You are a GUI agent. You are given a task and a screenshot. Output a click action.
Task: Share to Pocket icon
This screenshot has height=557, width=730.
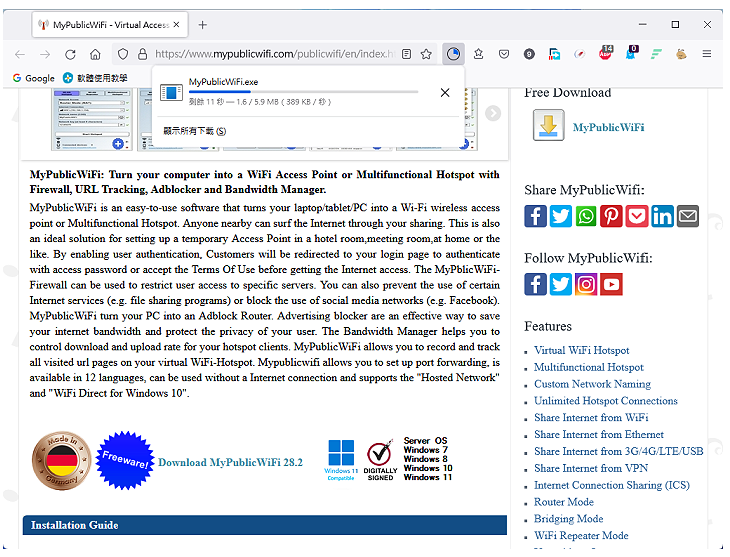[636, 216]
